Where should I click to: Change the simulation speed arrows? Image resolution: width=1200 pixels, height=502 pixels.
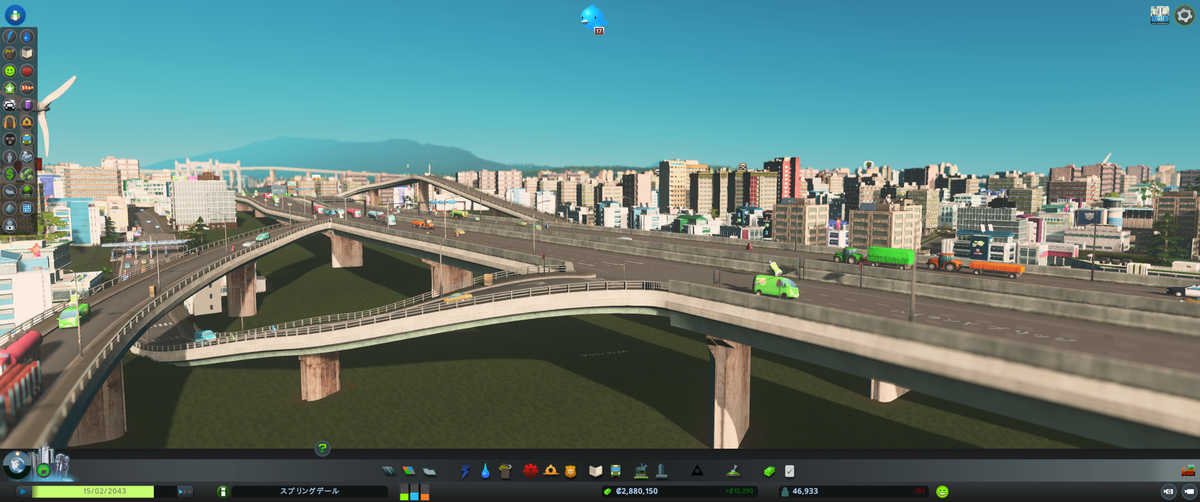tap(184, 491)
